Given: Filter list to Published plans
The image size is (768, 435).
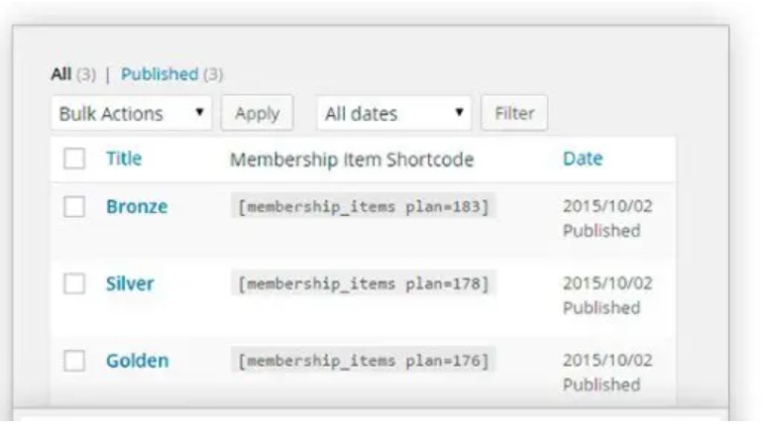Looking at the screenshot, I should pyautogui.click(x=160, y=74).
